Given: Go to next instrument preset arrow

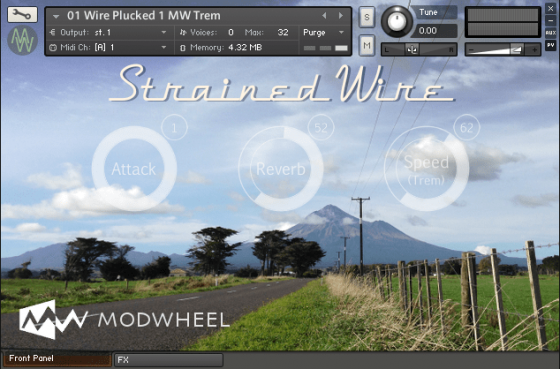Looking at the screenshot, I should pyautogui.click(x=341, y=15).
